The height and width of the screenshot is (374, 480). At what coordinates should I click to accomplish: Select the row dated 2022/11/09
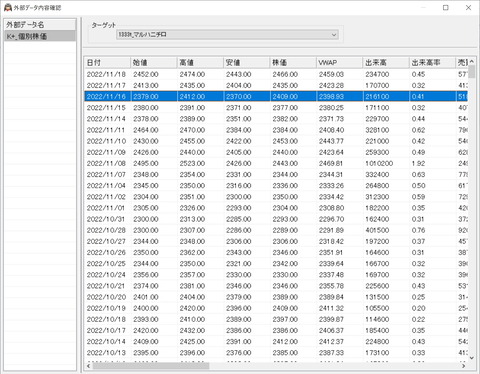(276, 152)
